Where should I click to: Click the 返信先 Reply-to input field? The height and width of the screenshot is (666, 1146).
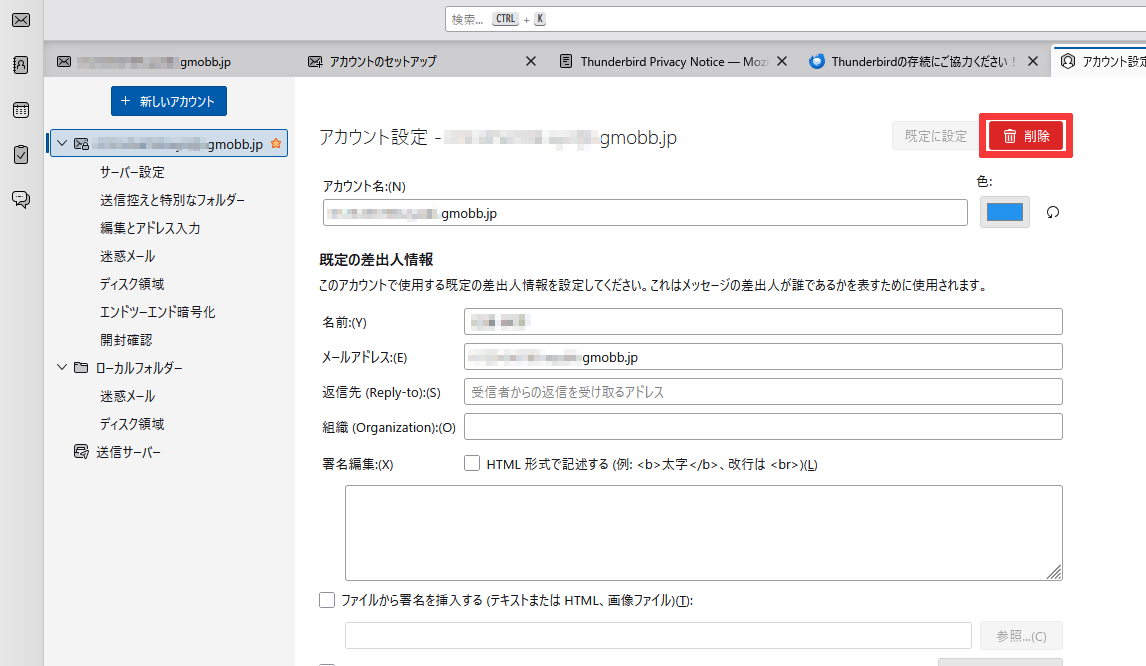[762, 391]
